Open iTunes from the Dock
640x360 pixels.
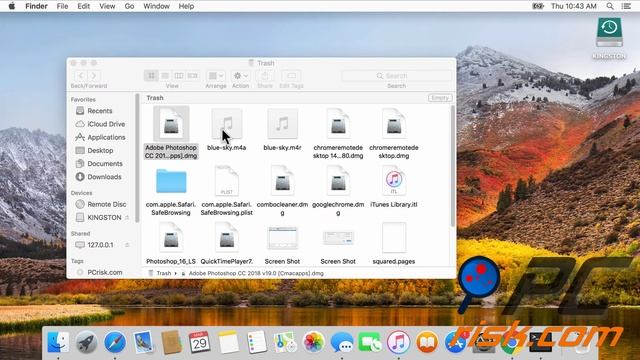coord(398,342)
